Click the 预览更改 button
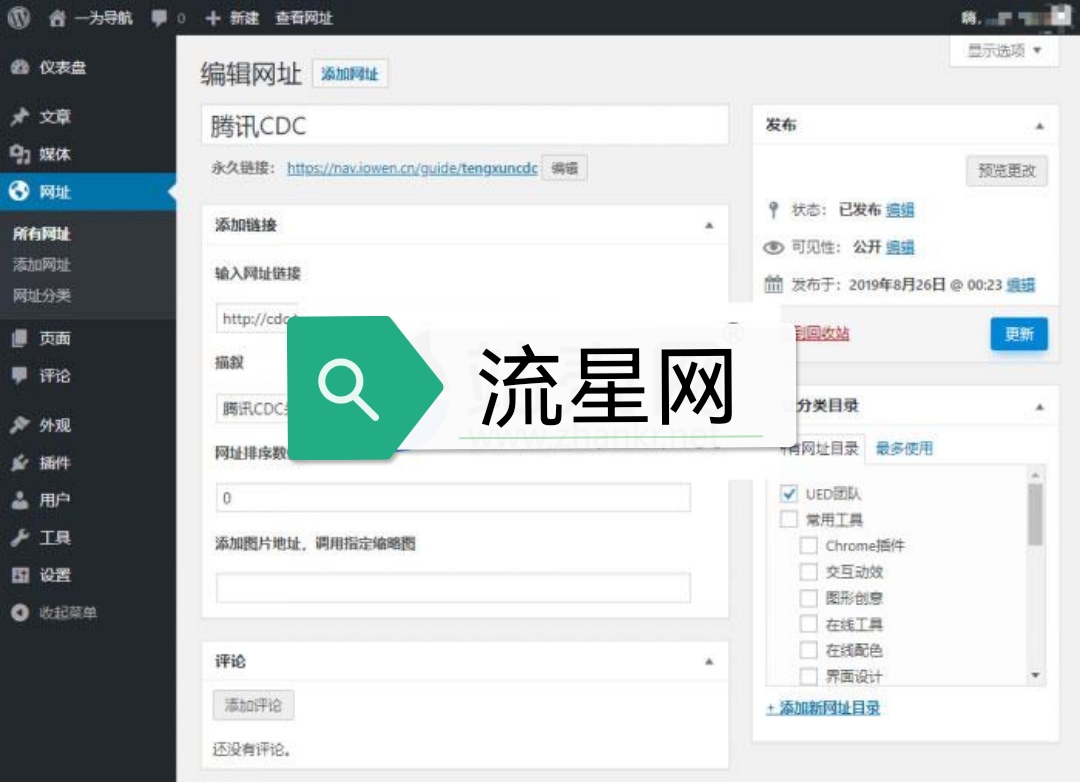This screenshot has width=1080, height=782. point(1007,171)
